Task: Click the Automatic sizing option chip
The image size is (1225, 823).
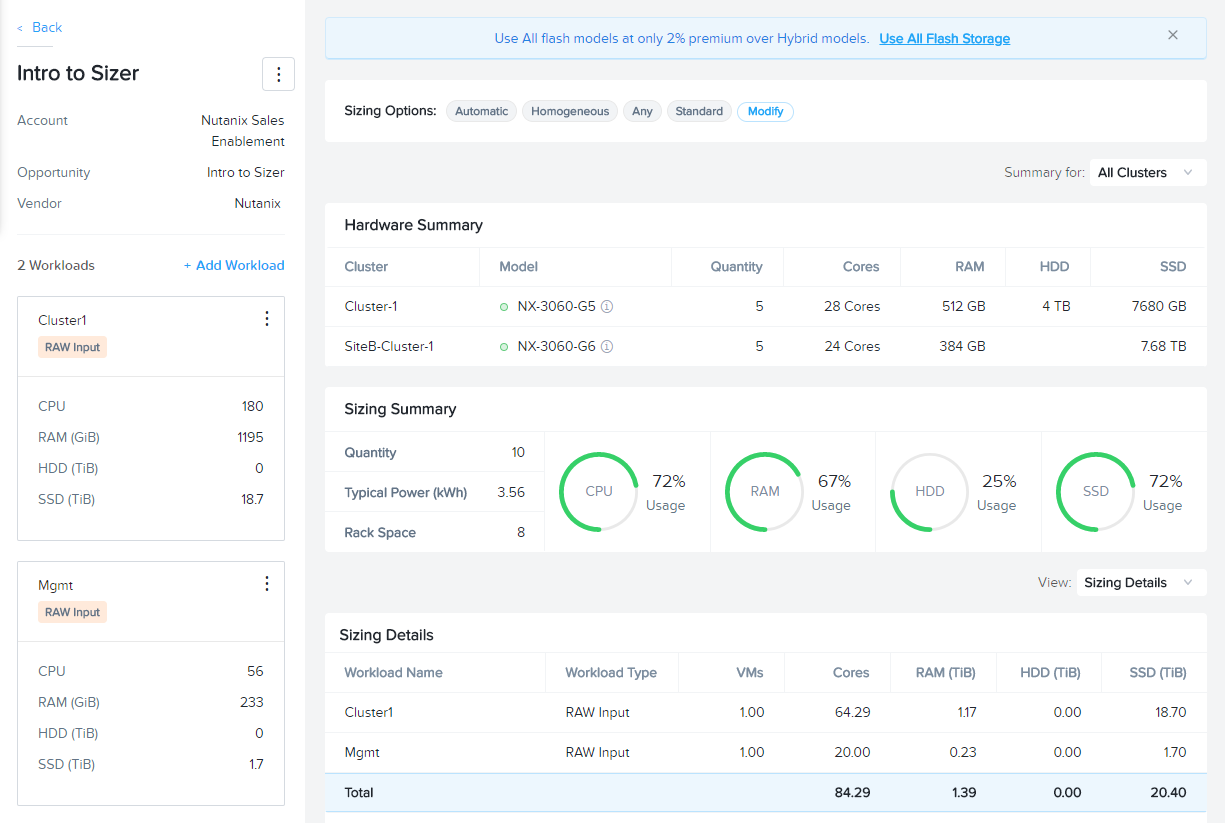Action: 481,111
